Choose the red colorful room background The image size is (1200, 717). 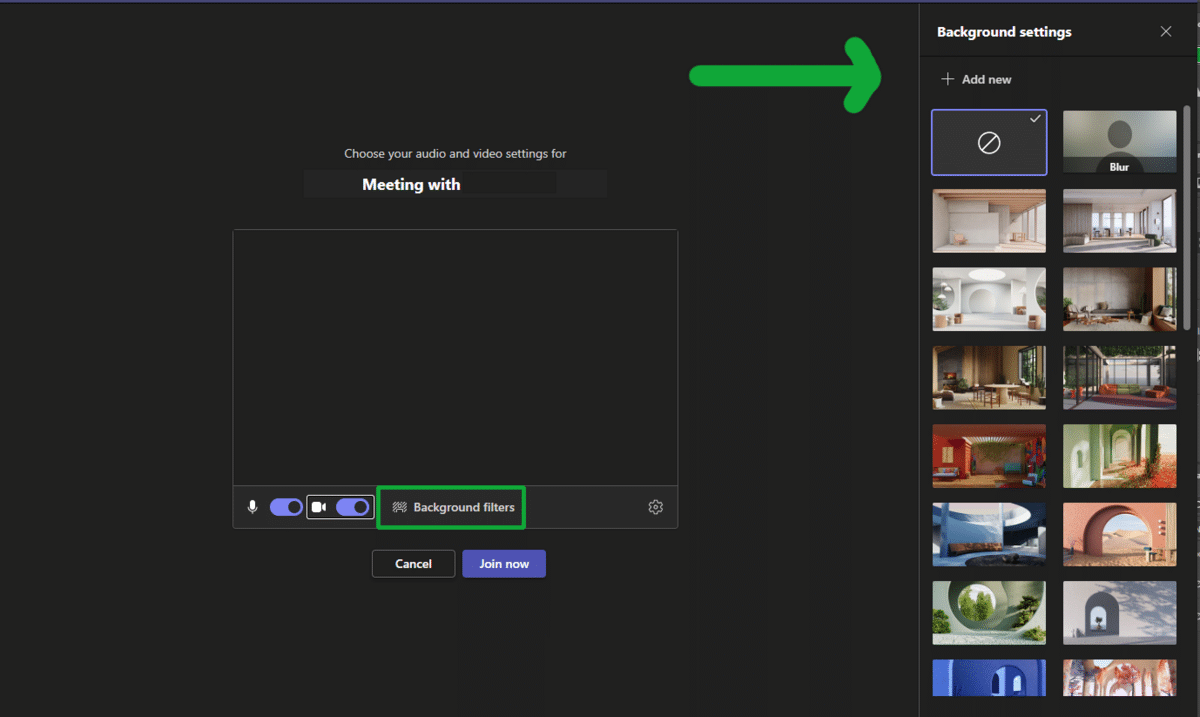click(989, 456)
